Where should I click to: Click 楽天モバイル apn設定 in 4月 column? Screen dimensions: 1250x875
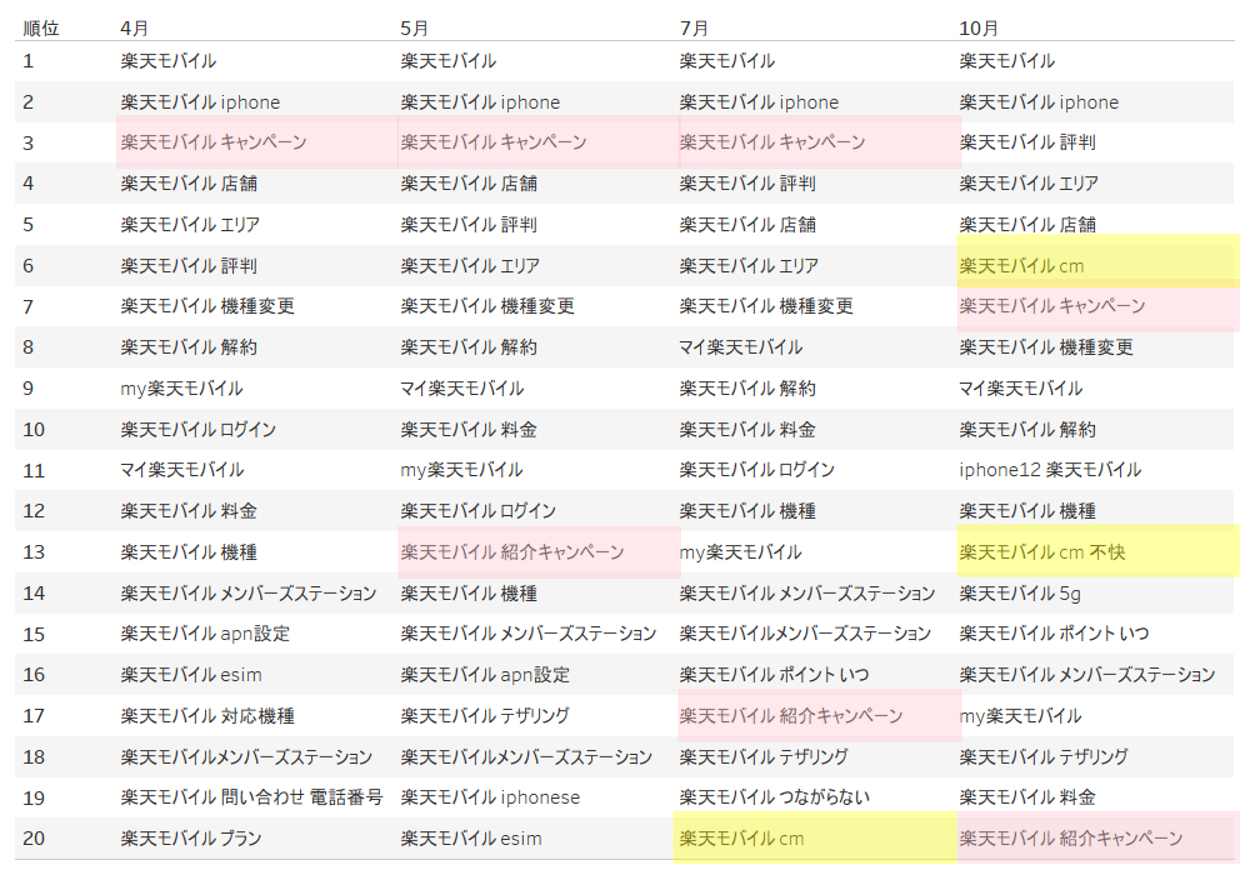[205, 634]
